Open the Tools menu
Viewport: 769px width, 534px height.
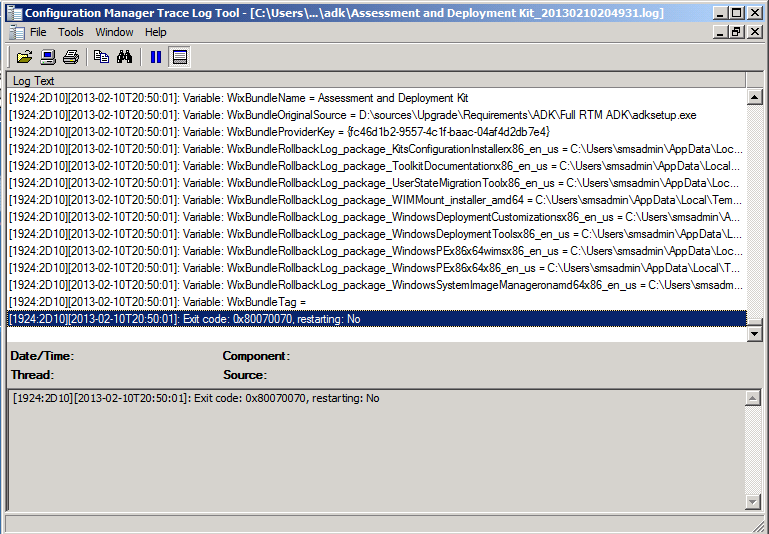tap(71, 32)
